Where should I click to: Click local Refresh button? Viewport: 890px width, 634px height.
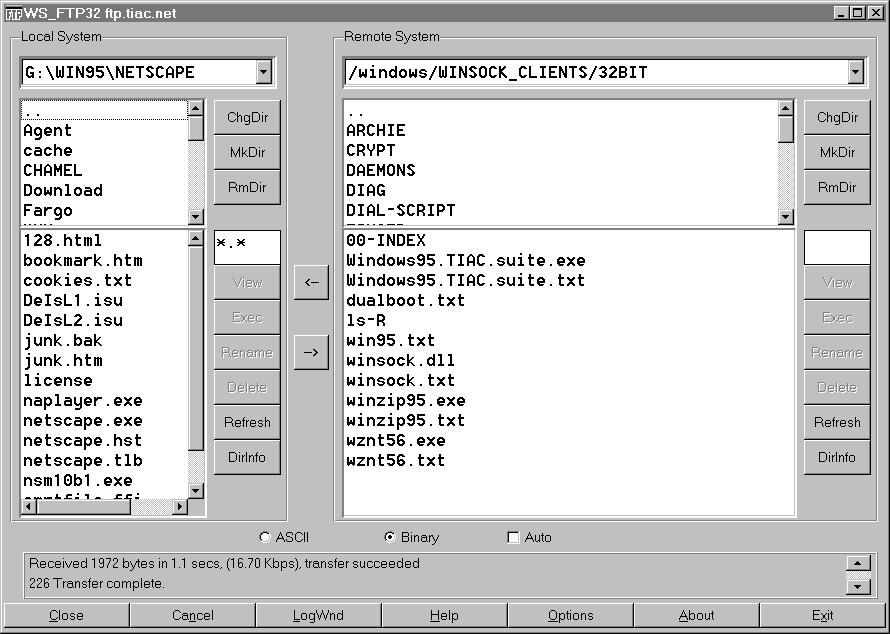(247, 422)
